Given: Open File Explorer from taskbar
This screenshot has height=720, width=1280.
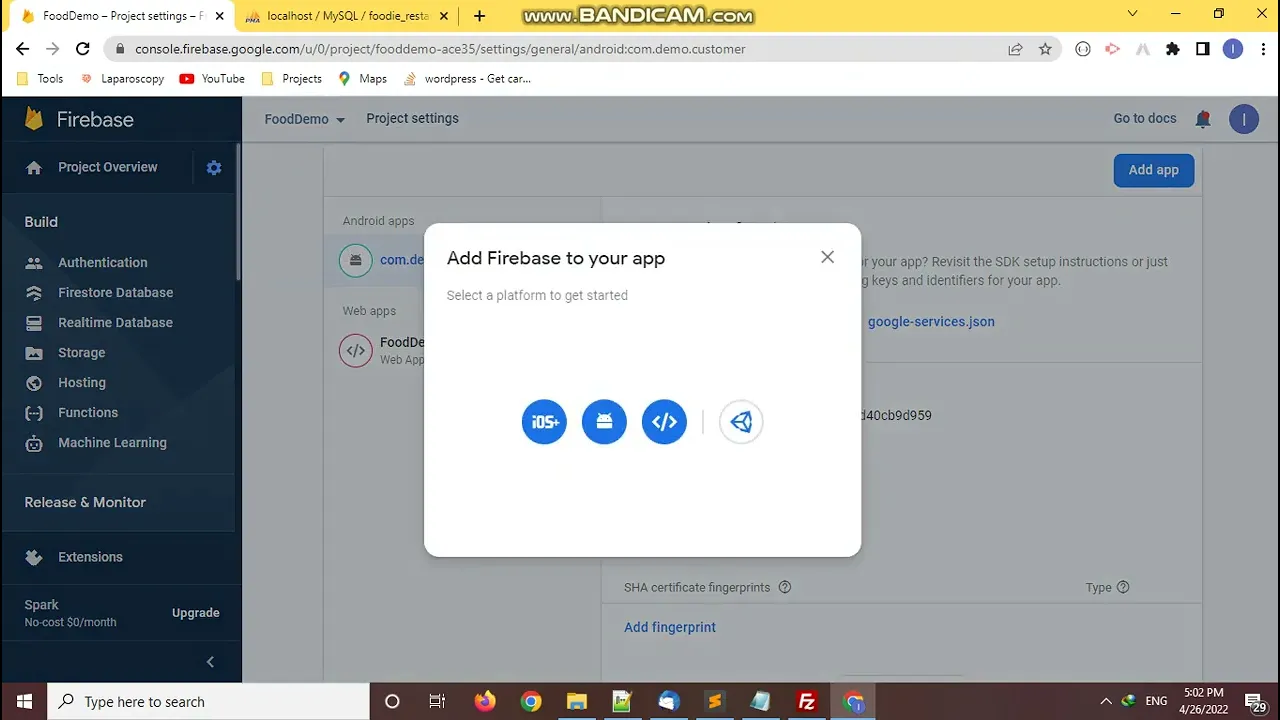Looking at the screenshot, I should click(x=576, y=701).
